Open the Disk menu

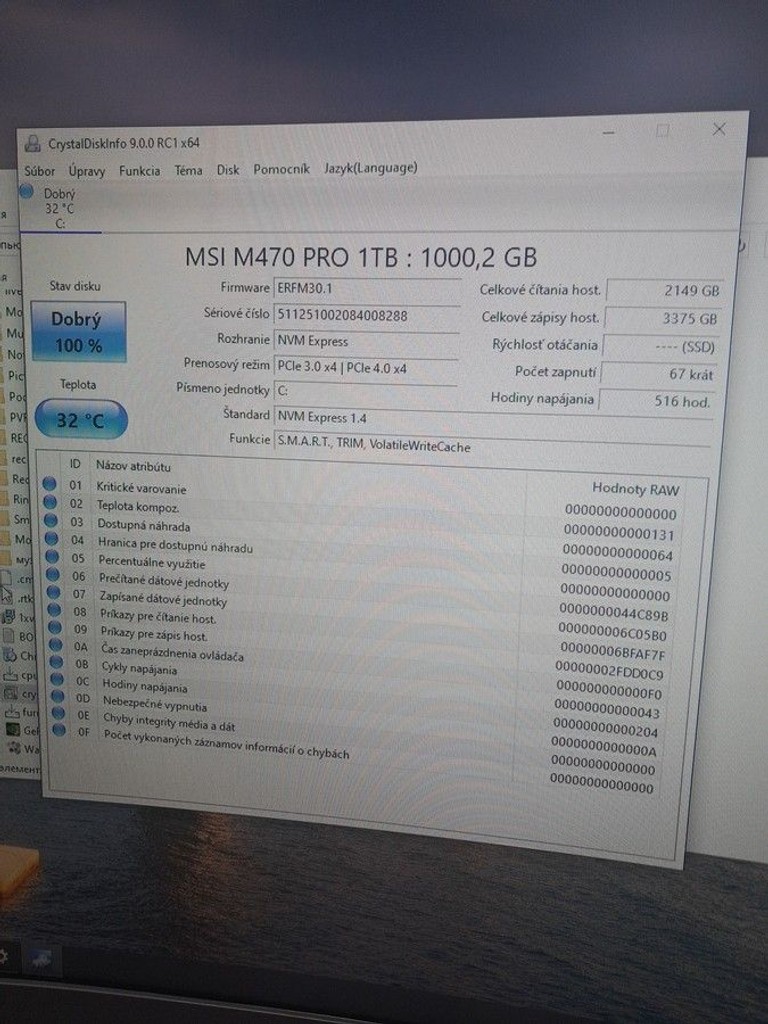click(228, 170)
